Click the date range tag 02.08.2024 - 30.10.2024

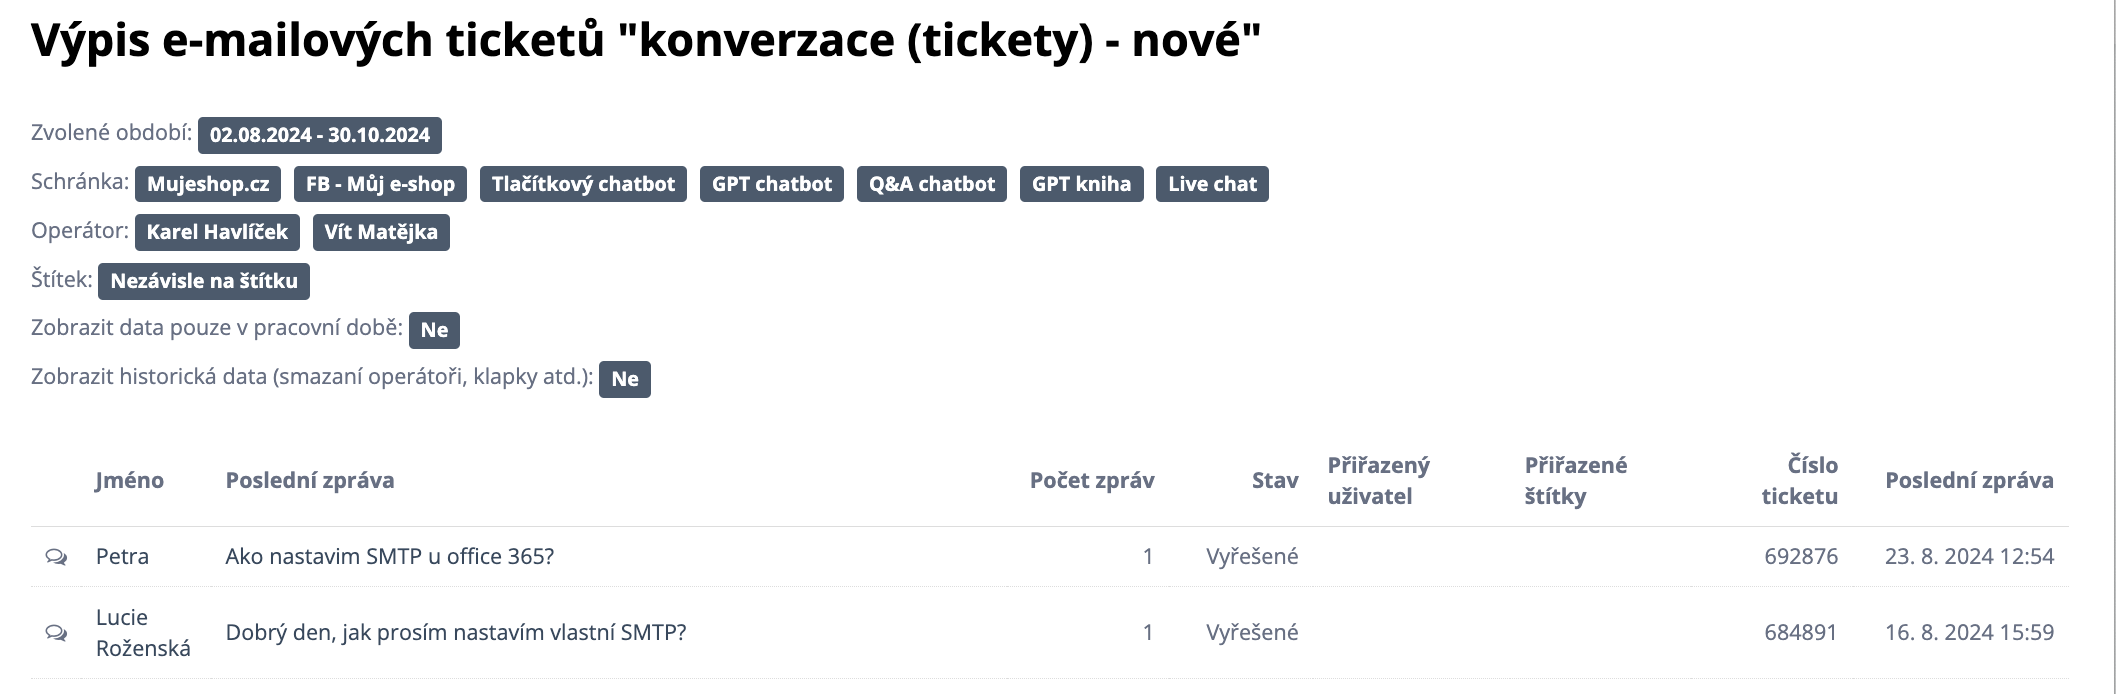pyautogui.click(x=319, y=135)
